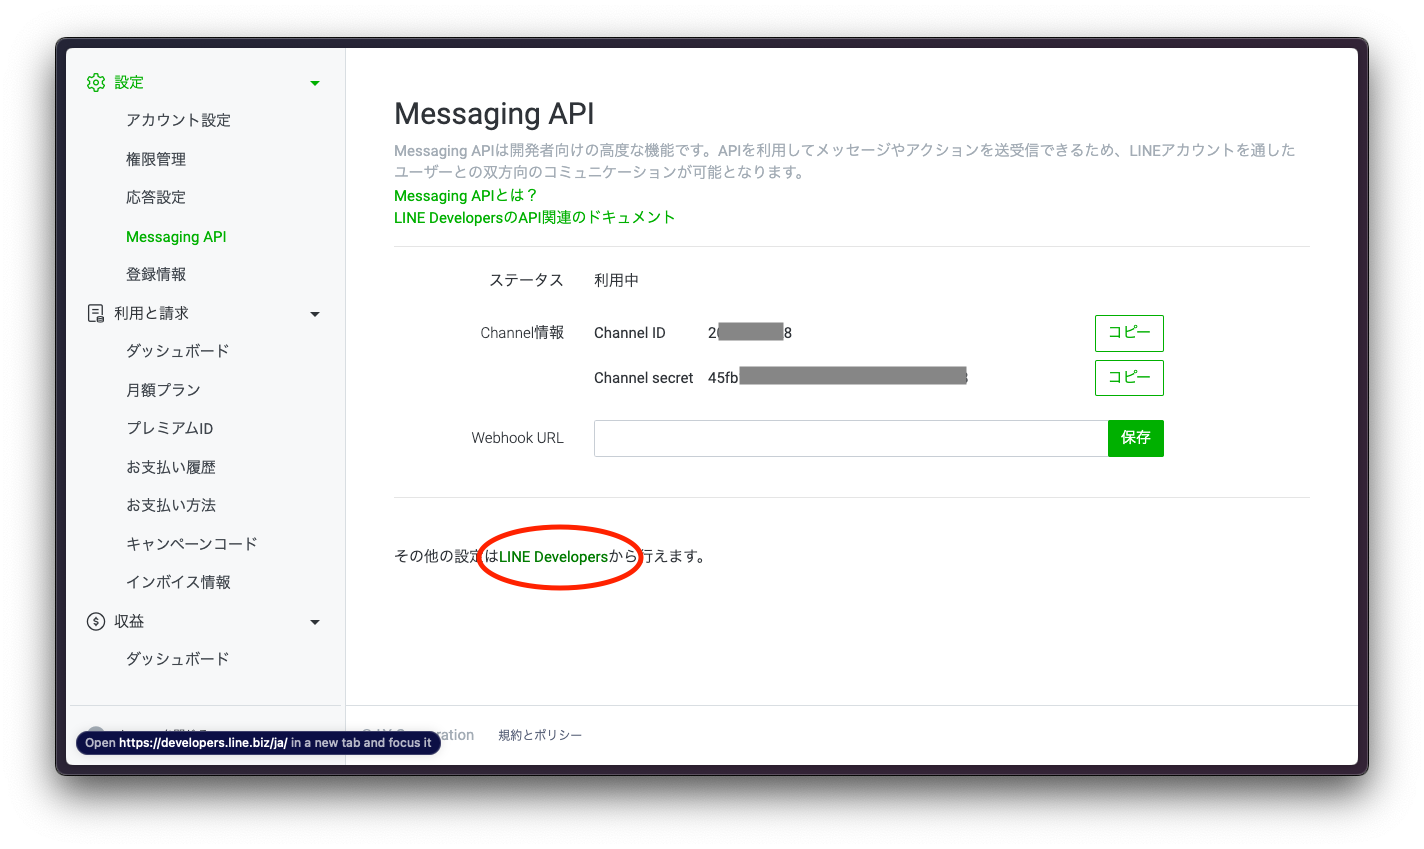Collapse the 収益 section chevron
Viewport: 1424px width, 849px height.
coord(315,621)
